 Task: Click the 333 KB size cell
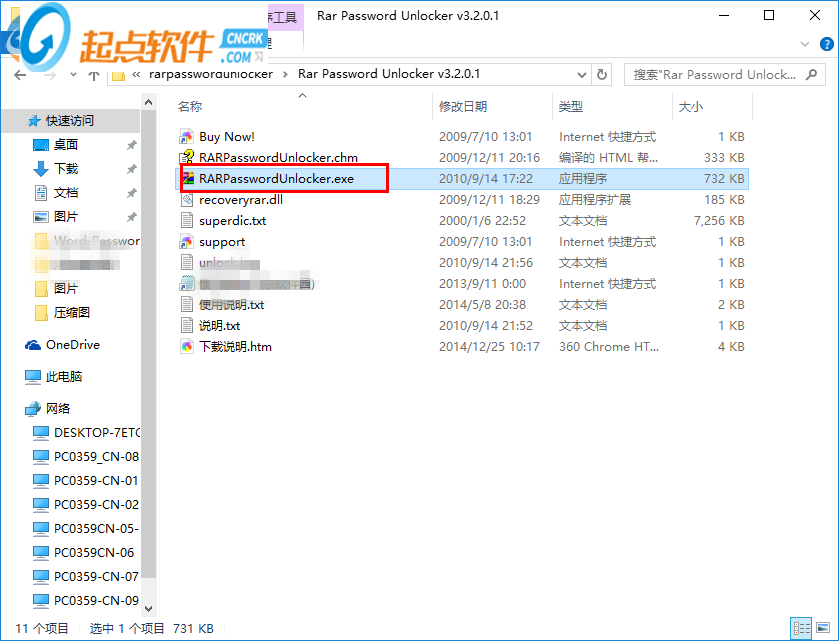click(724, 158)
